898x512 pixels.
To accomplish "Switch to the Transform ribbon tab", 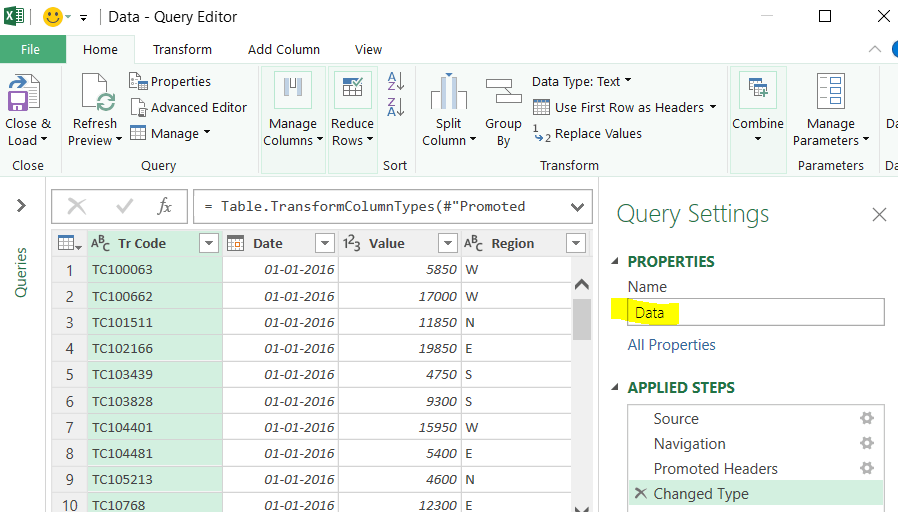I will pos(182,50).
